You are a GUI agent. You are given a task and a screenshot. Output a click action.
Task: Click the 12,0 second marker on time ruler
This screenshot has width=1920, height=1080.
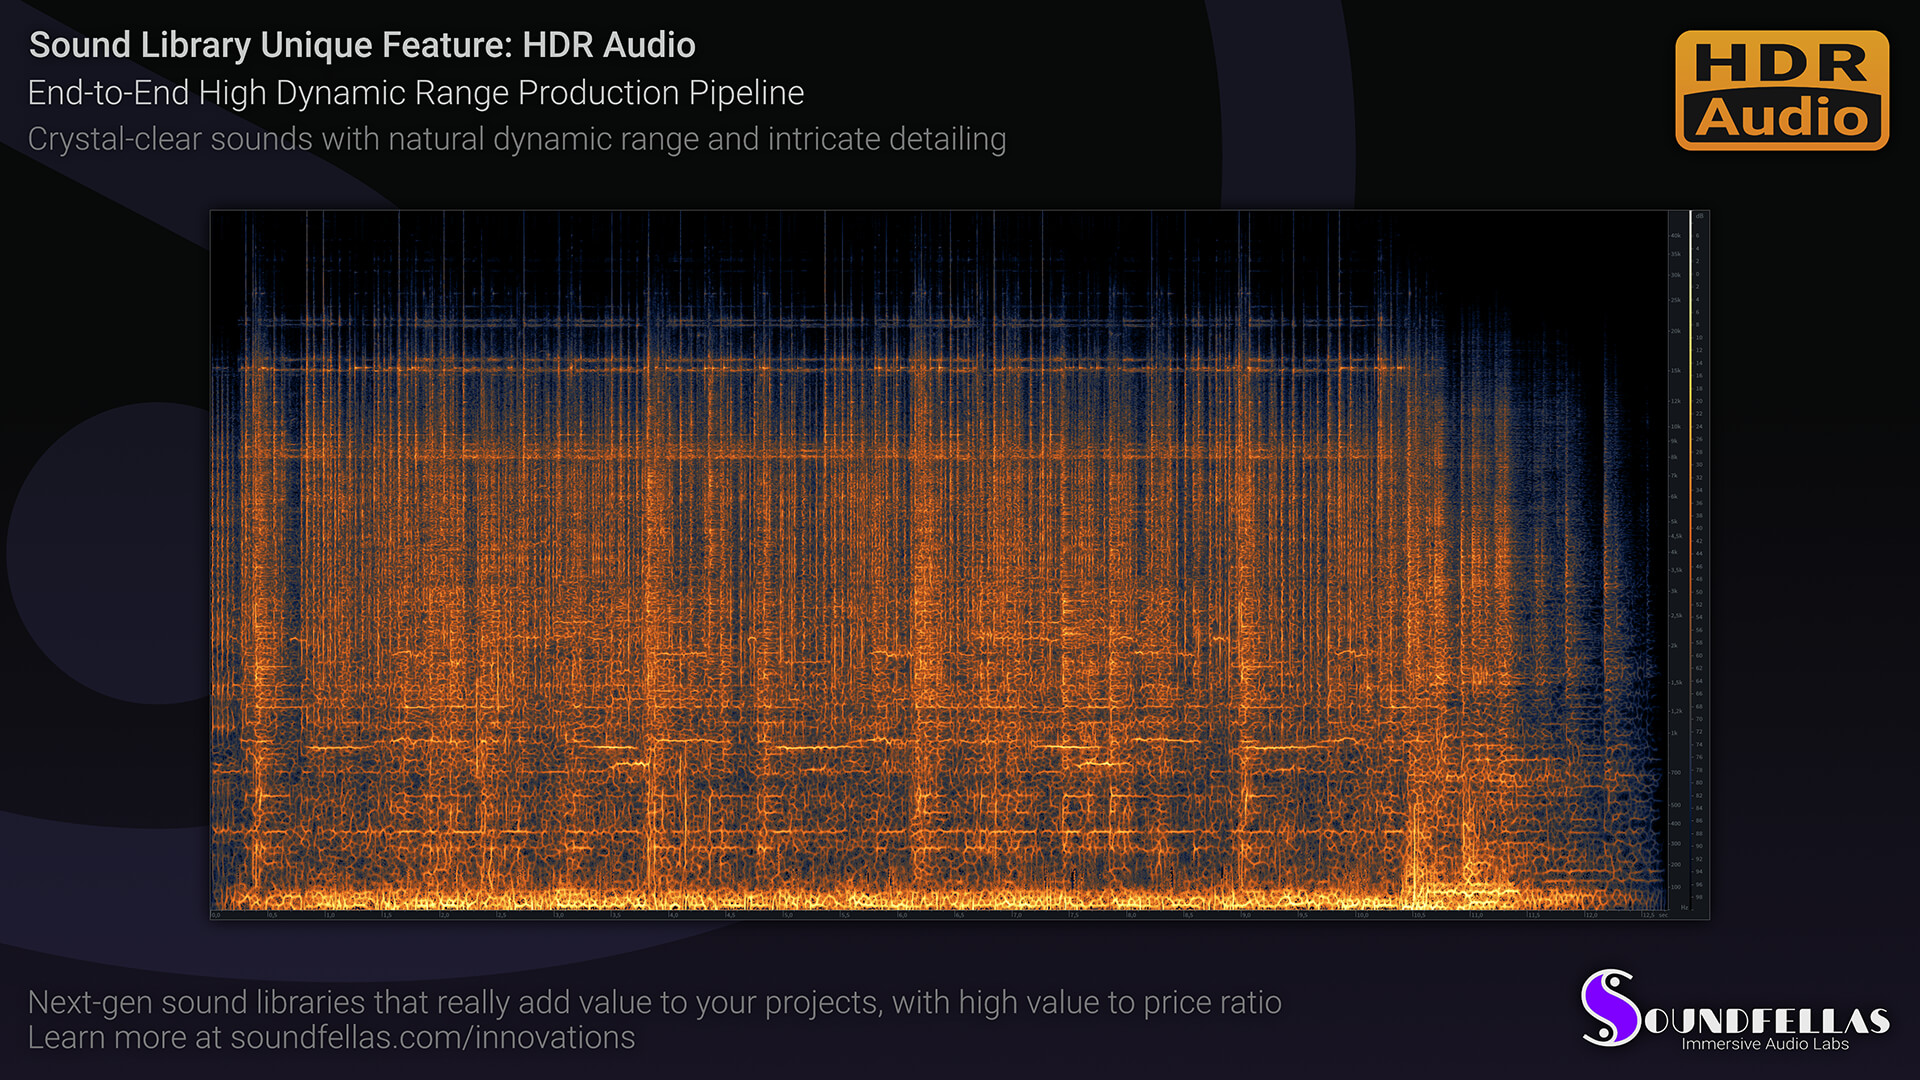1590,915
